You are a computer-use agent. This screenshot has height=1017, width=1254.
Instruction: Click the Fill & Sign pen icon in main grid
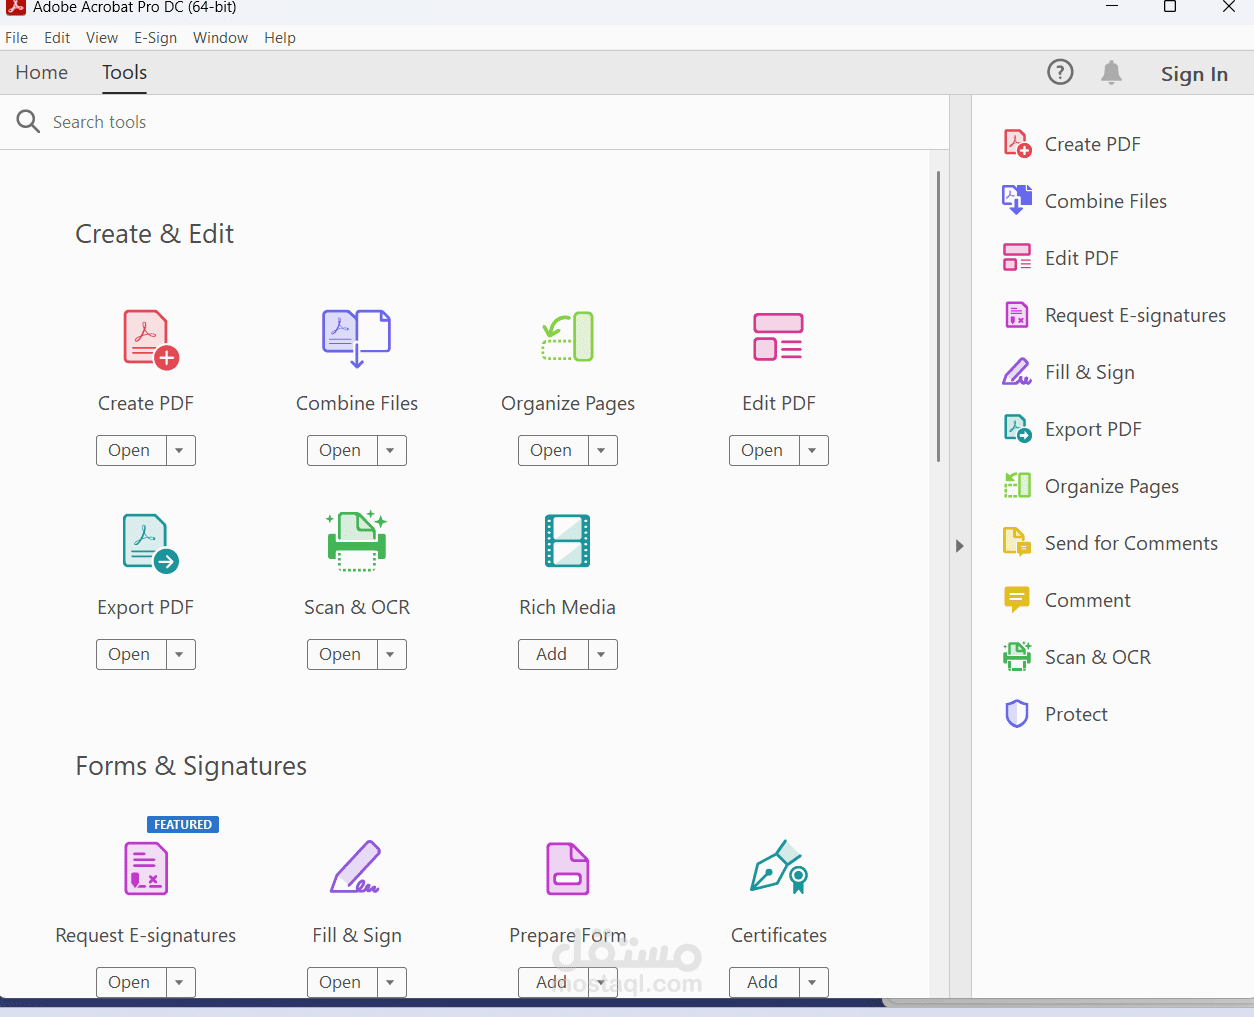tap(355, 867)
